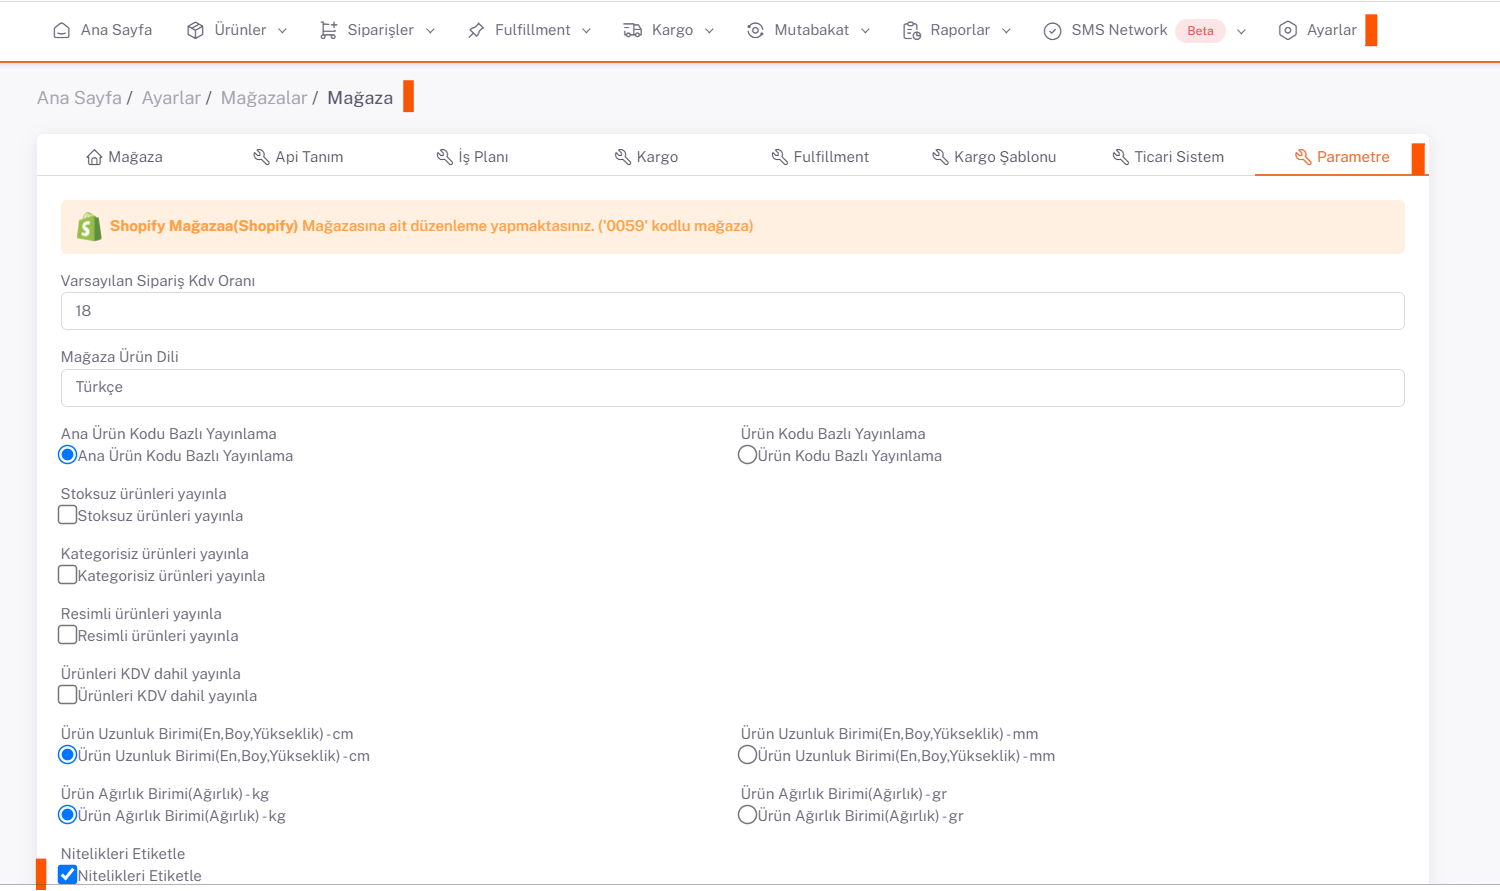This screenshot has width=1500, height=891.
Task: Click Ana Sayfa breadcrumb link
Action: coord(79,98)
